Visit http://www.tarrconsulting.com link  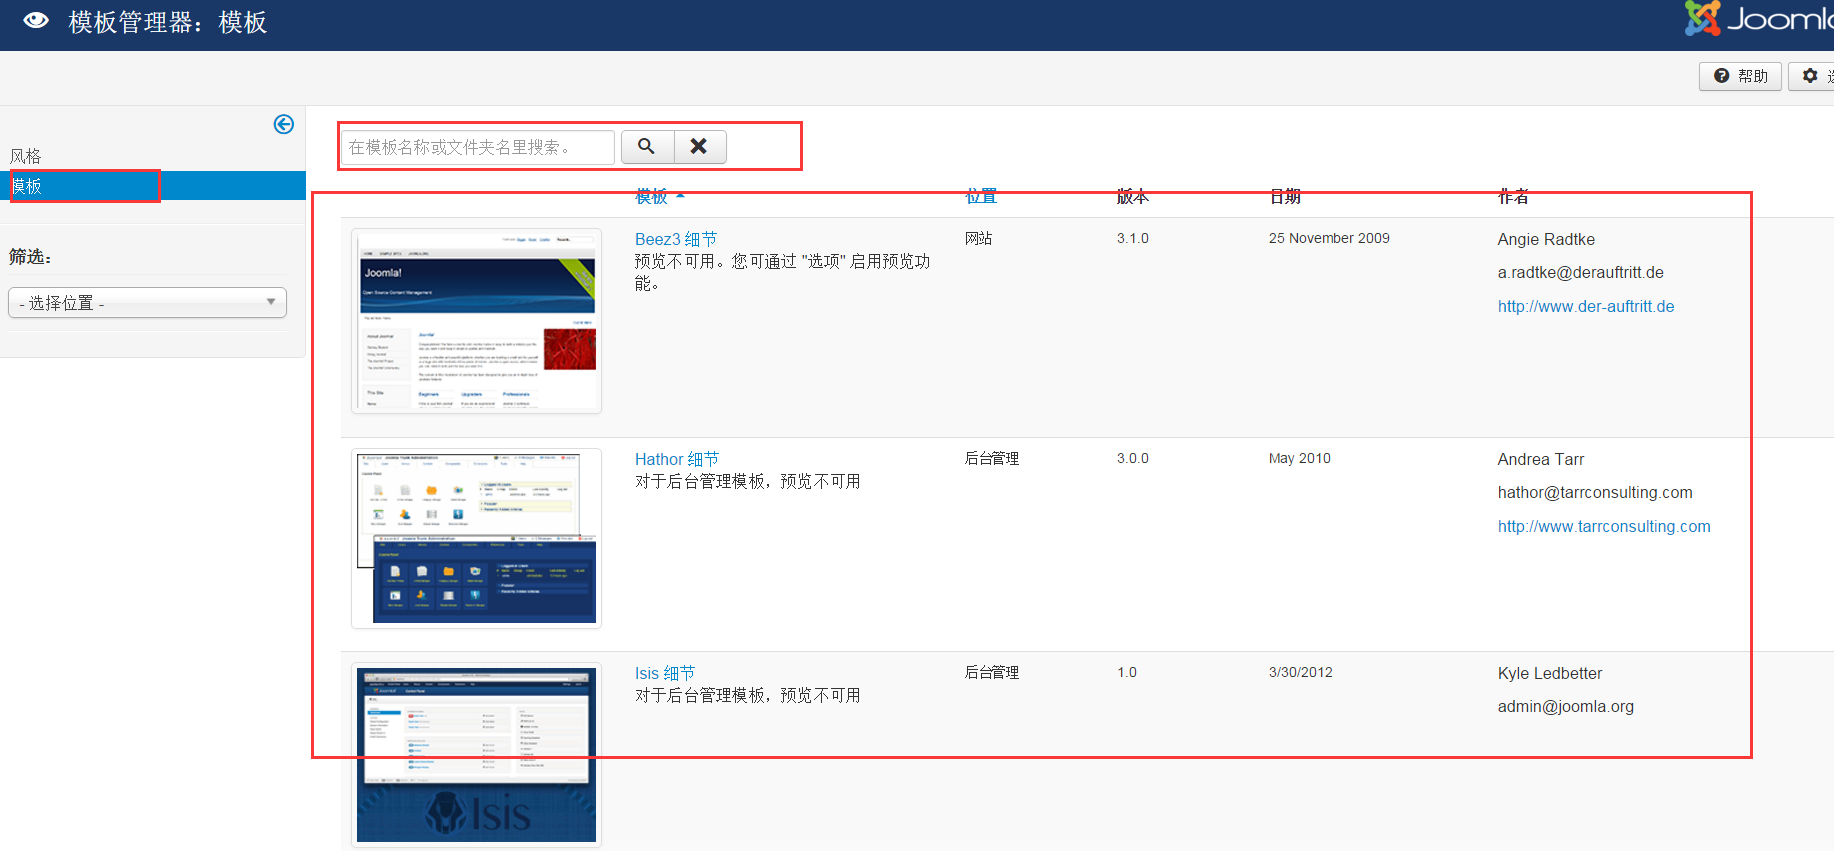pyautogui.click(x=1604, y=526)
